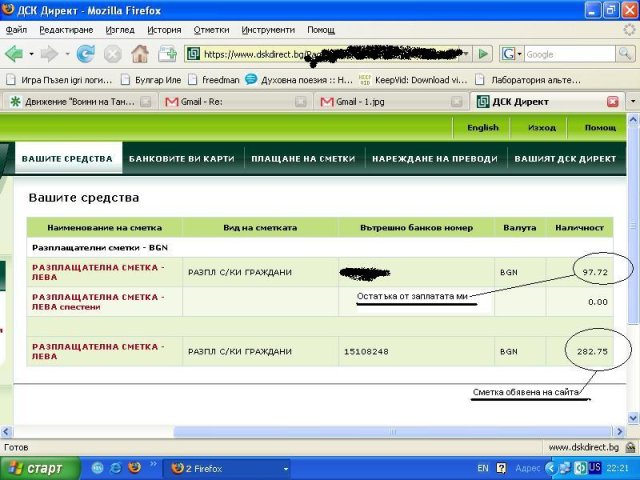Open the tab list dropdown arrow
This screenshot has width=640, height=480.
633,101
